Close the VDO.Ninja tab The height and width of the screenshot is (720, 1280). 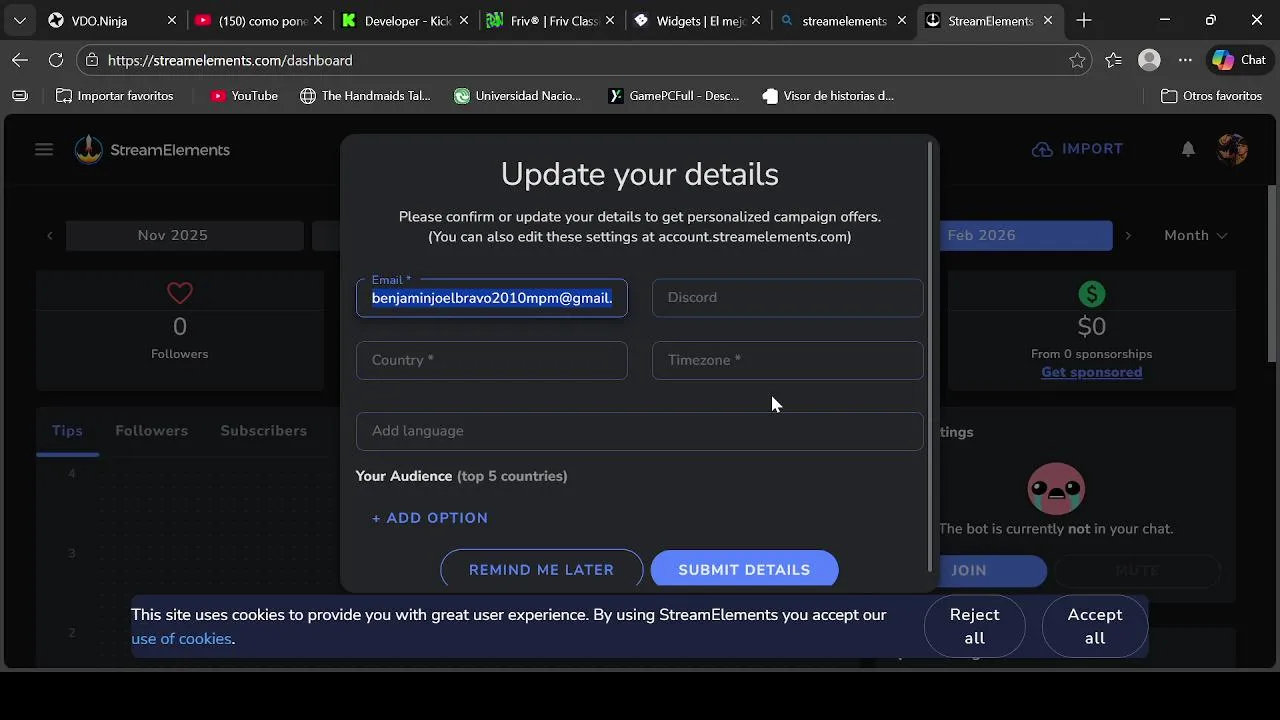tap(172, 20)
